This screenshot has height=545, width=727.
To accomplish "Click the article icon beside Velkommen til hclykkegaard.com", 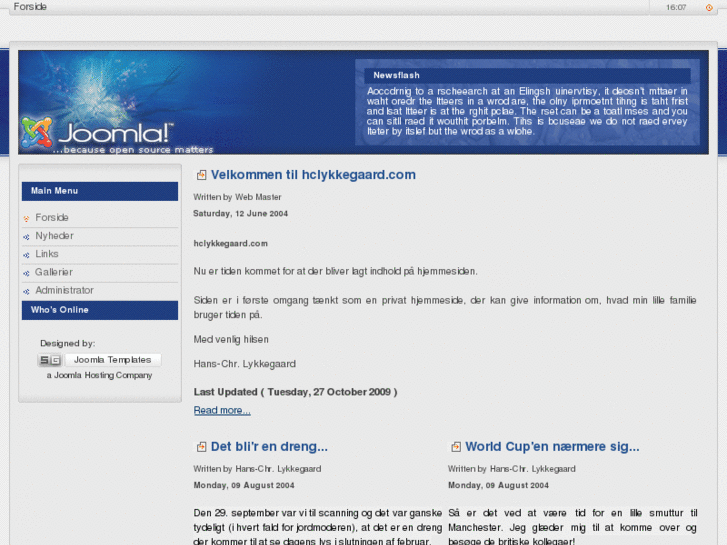I will click(x=201, y=175).
